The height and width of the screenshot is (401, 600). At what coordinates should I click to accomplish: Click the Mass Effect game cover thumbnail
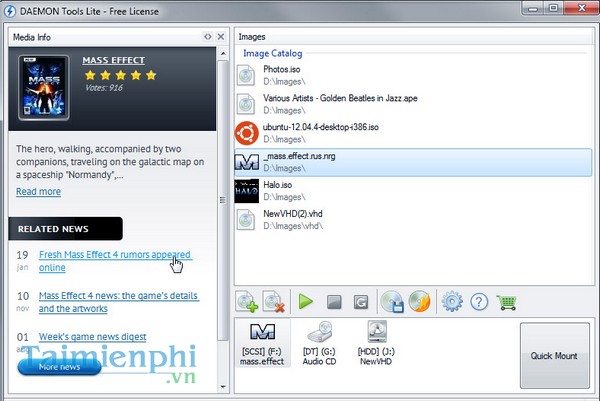click(44, 88)
